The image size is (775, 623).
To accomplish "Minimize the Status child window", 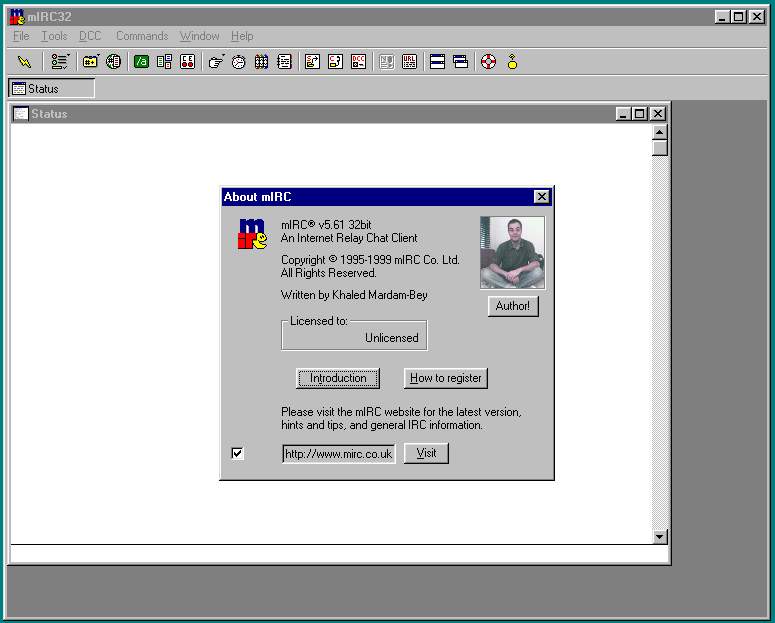I will click(x=624, y=114).
